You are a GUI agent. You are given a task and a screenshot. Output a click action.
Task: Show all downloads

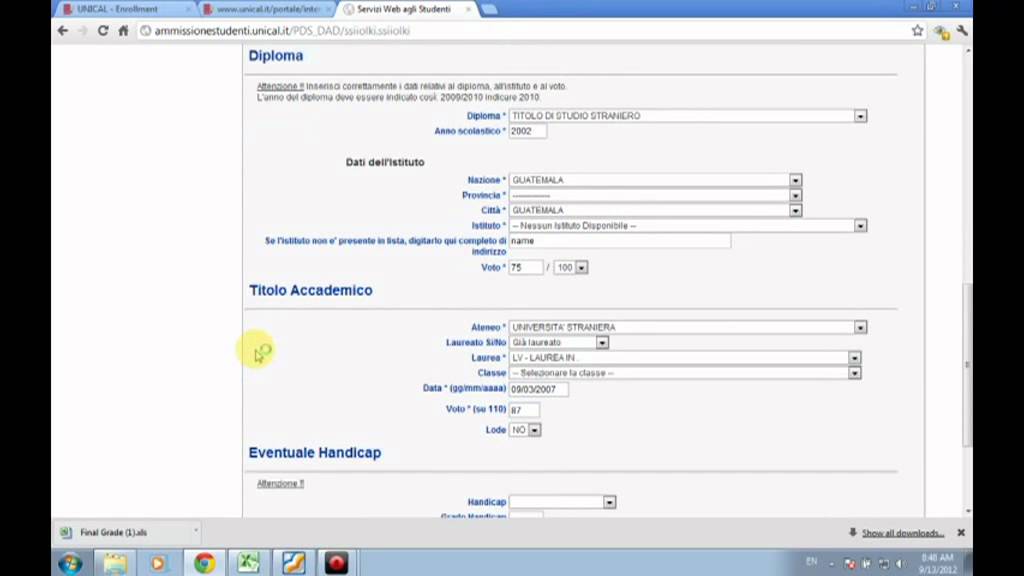coord(903,533)
